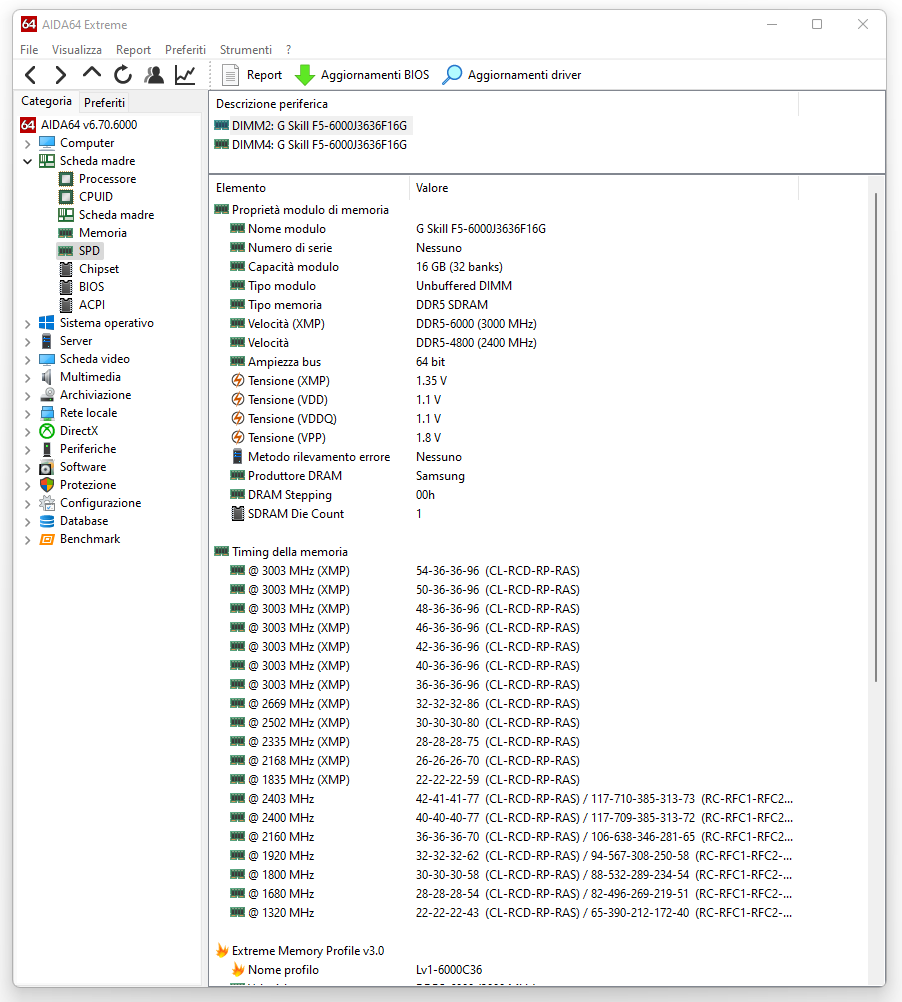Screen dimensions: 902x1002
Task: Refresh the current page with the refresh icon
Action: [x=123, y=75]
